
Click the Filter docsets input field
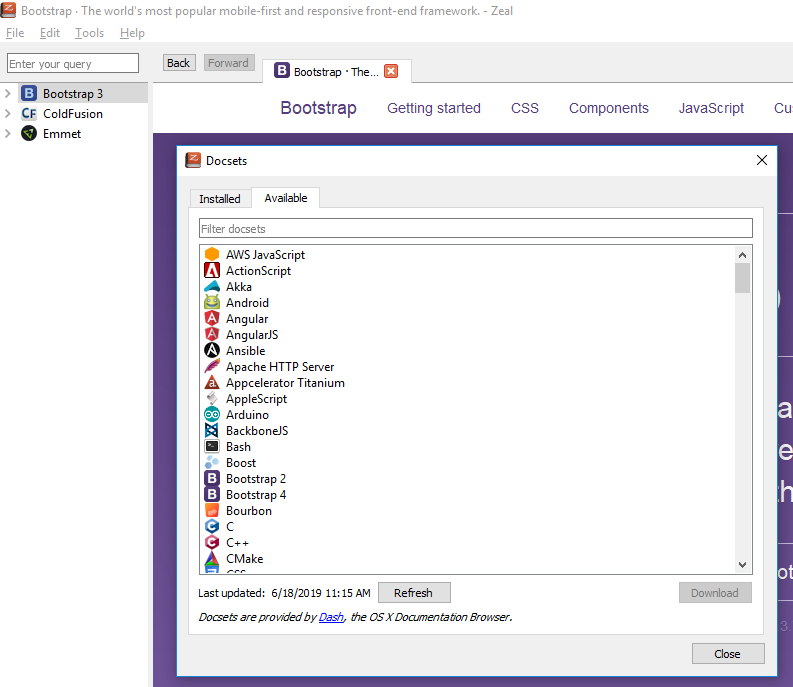475,229
